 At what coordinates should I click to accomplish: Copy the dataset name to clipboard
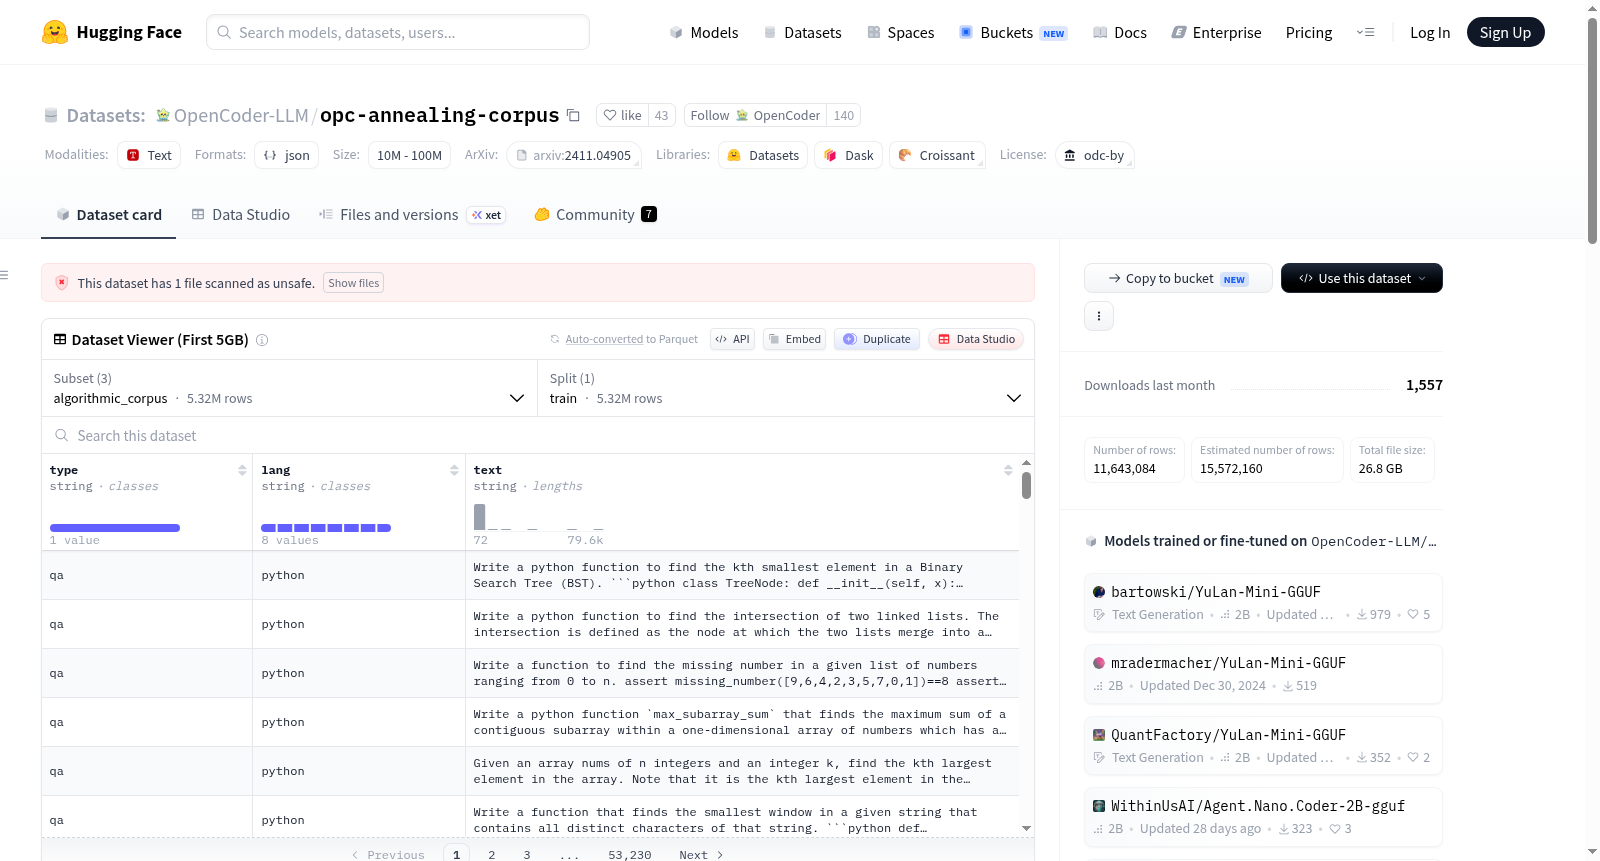pos(573,115)
